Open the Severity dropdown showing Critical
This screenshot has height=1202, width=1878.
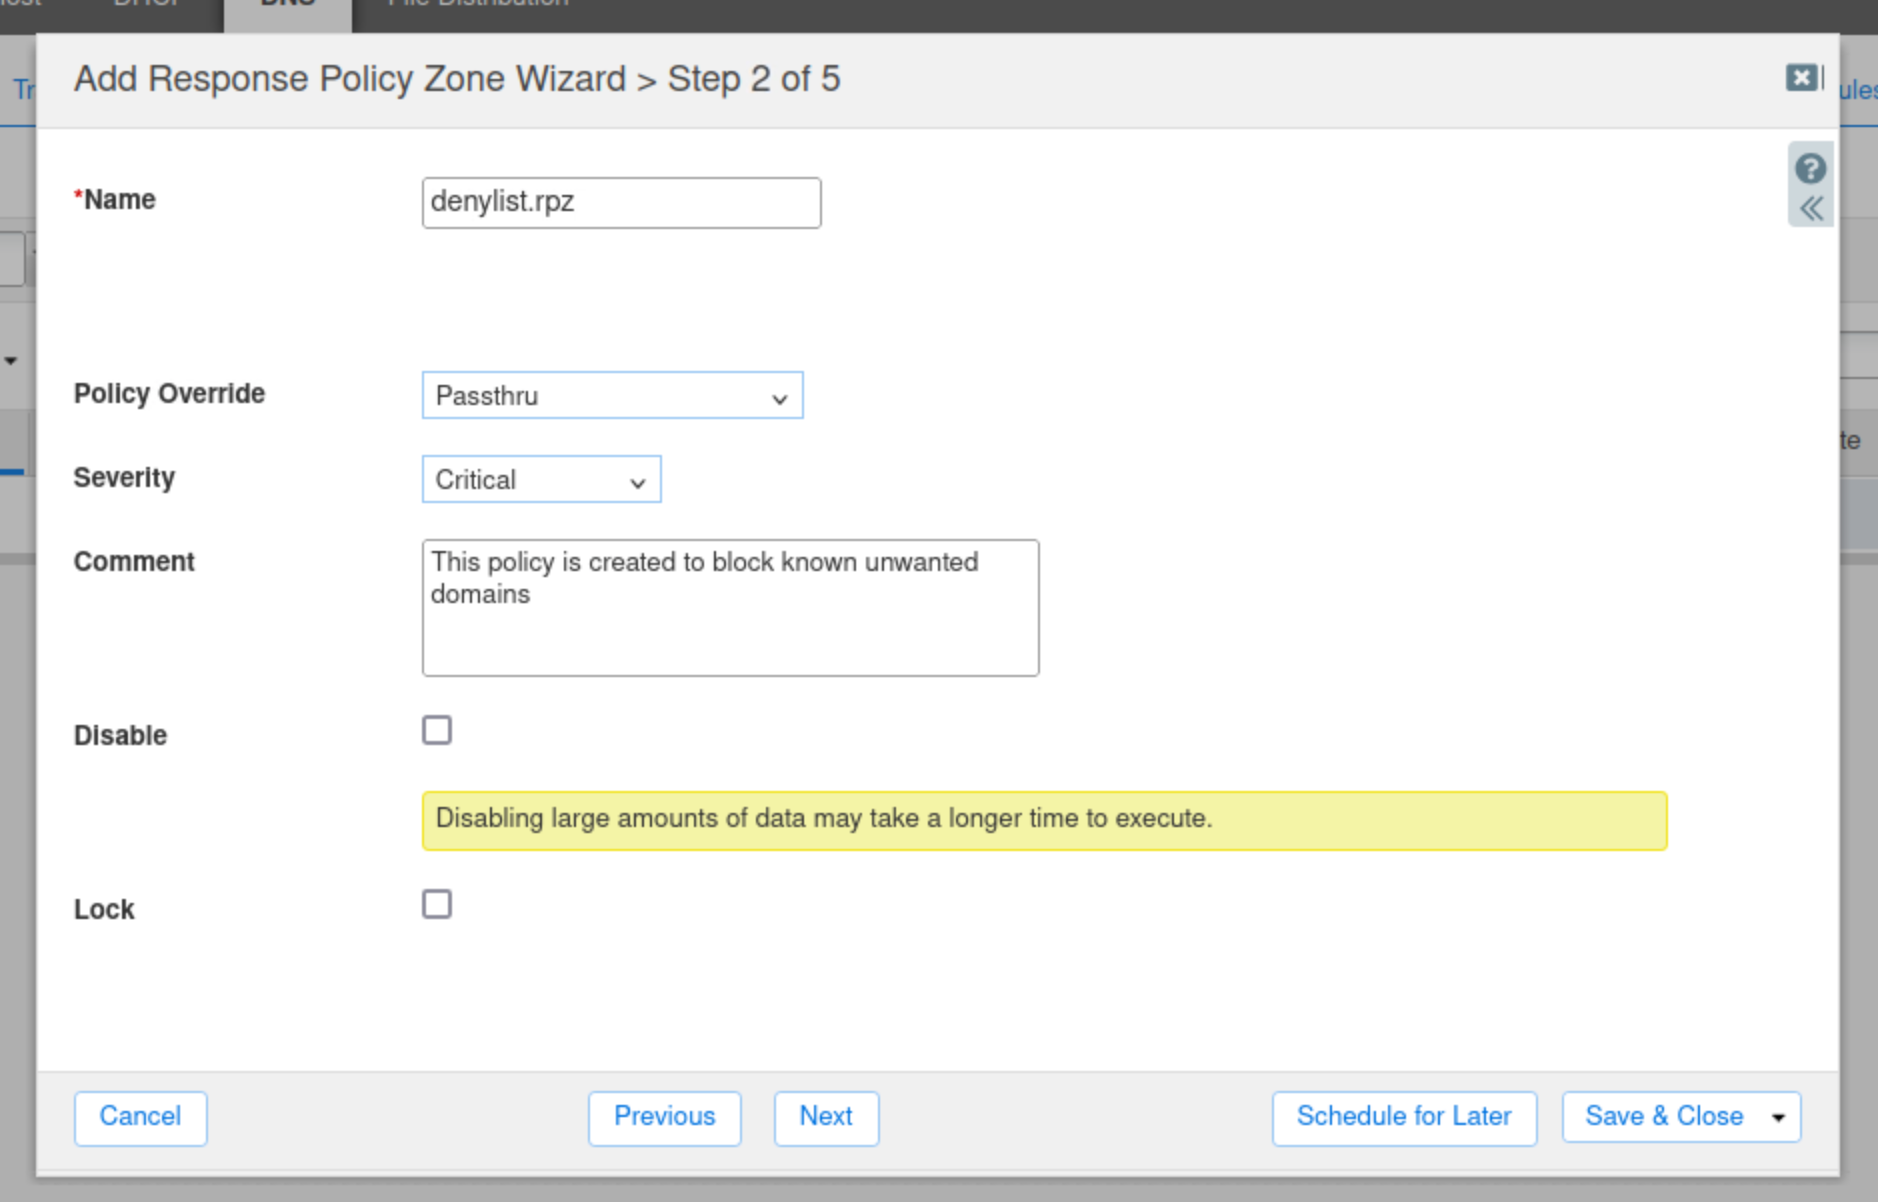click(x=540, y=480)
